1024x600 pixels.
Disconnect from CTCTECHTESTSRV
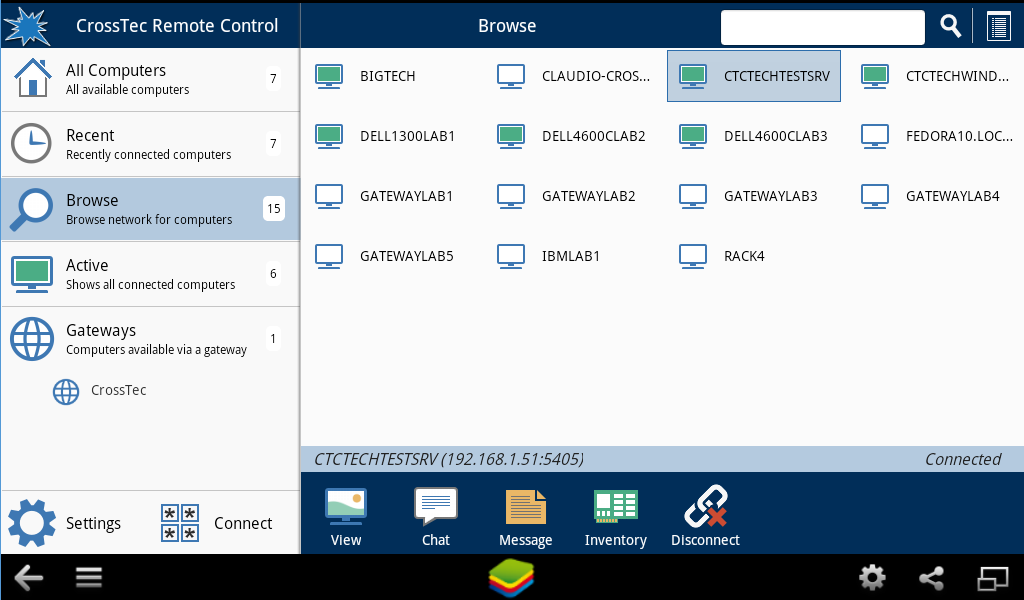pos(705,516)
